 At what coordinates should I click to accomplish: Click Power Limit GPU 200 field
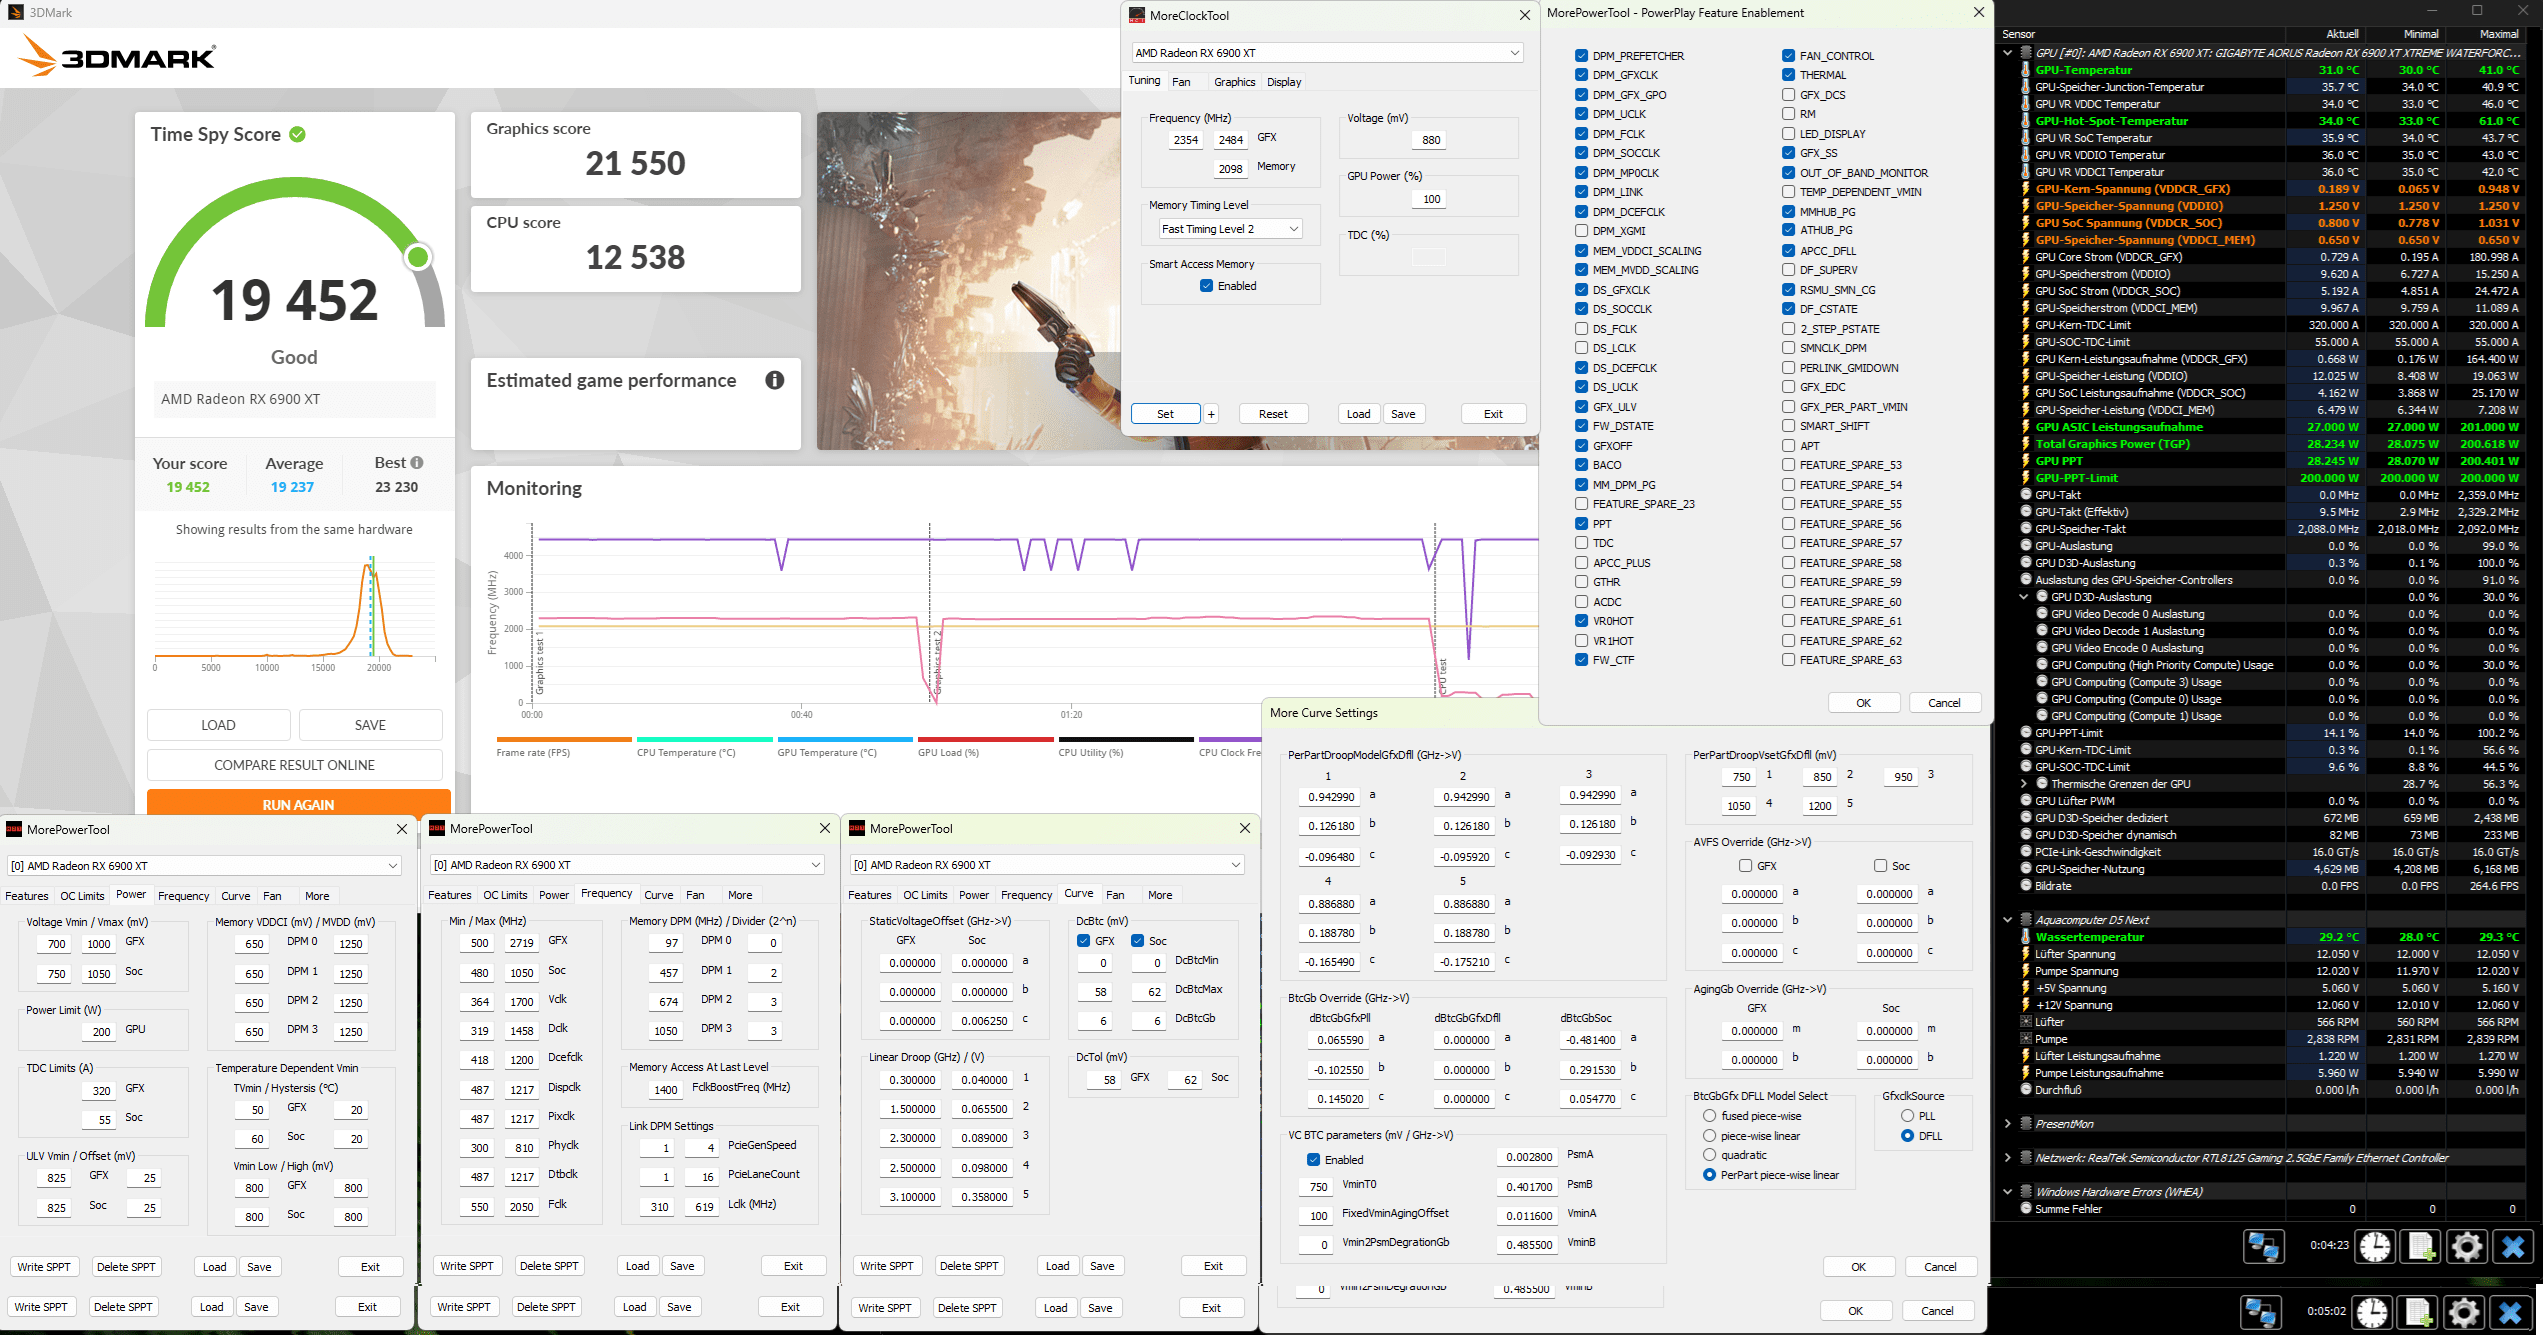click(x=100, y=1032)
